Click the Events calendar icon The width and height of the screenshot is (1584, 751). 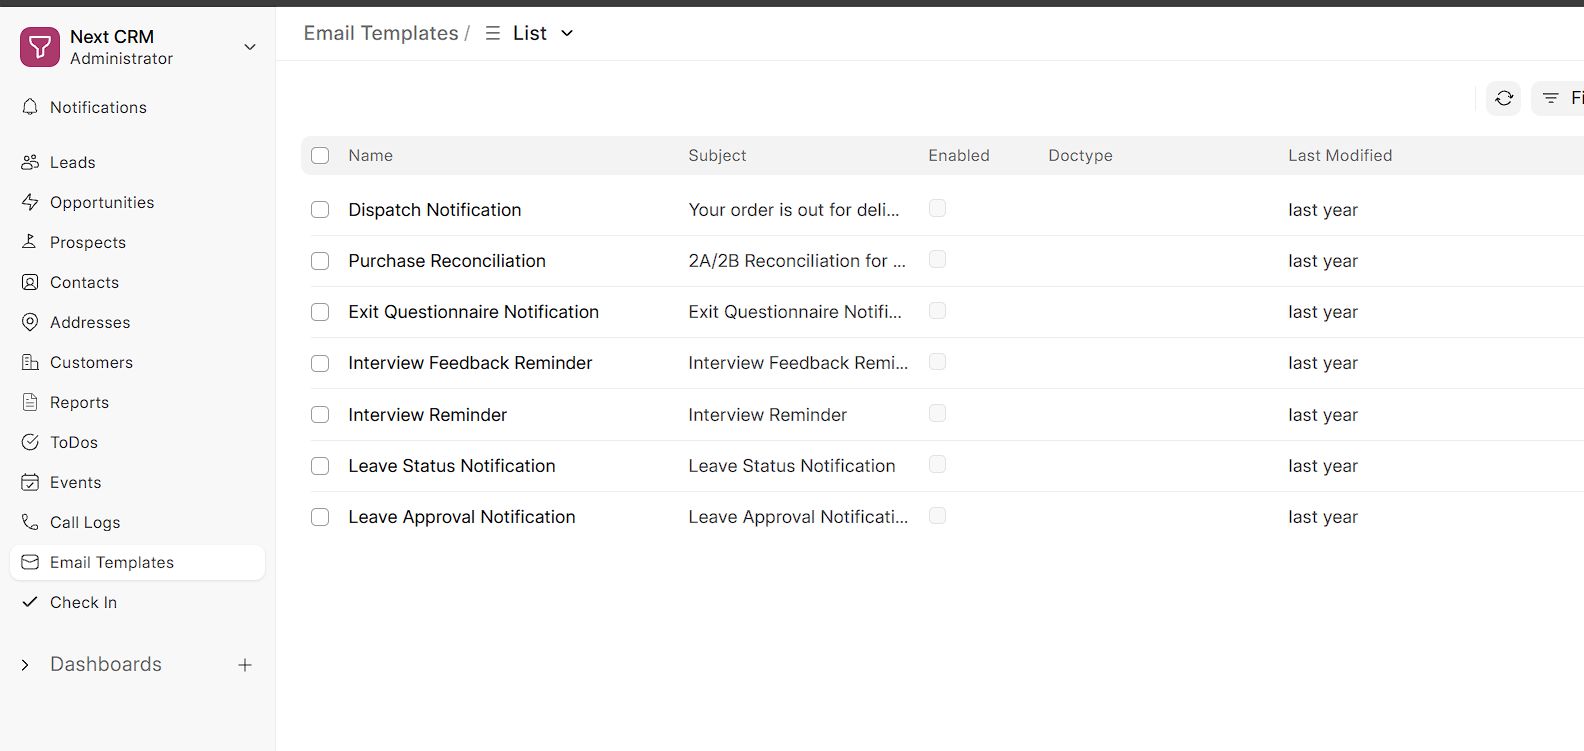point(30,482)
